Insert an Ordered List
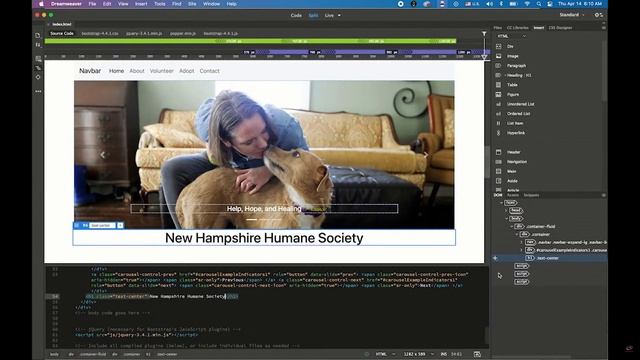Viewport: 640px width, 360px height. [518, 113]
